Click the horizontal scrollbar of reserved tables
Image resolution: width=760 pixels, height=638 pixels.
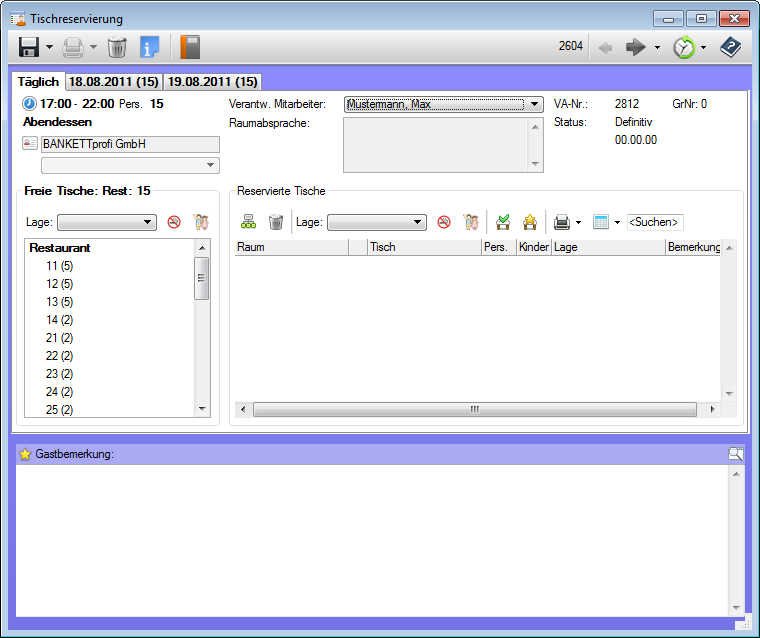(474, 409)
